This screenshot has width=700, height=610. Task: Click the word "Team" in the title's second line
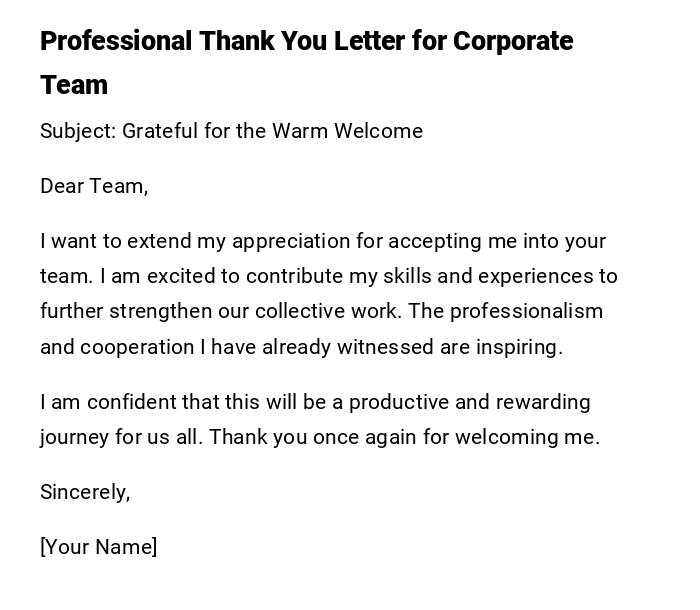[x=74, y=85]
